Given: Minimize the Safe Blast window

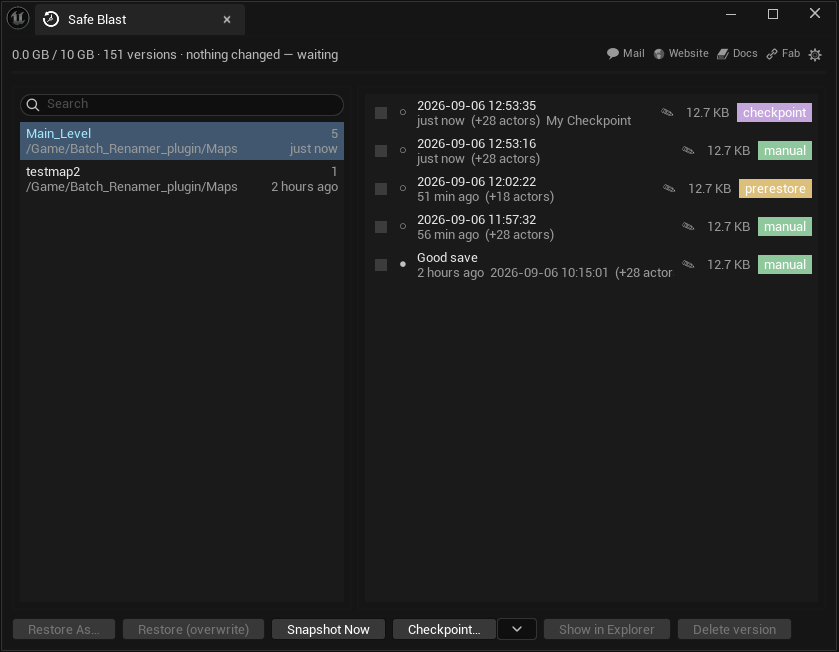Looking at the screenshot, I should 731,14.
